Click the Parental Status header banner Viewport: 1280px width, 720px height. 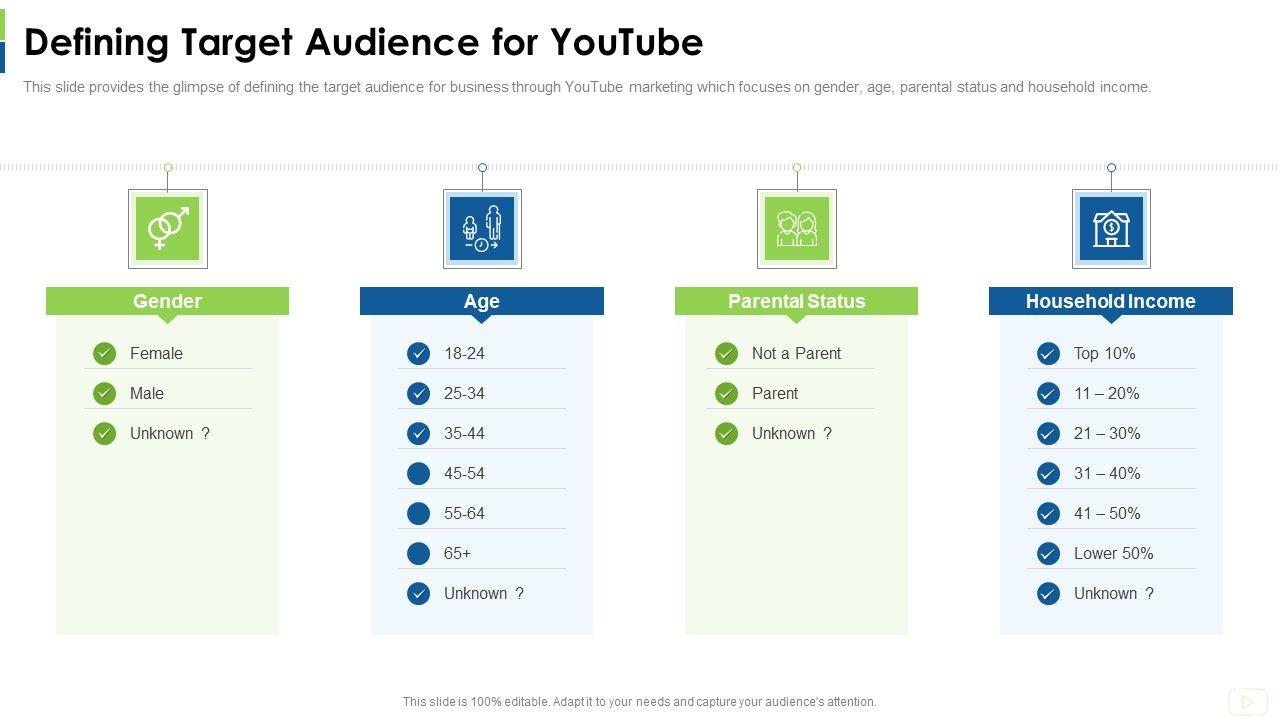pos(796,301)
